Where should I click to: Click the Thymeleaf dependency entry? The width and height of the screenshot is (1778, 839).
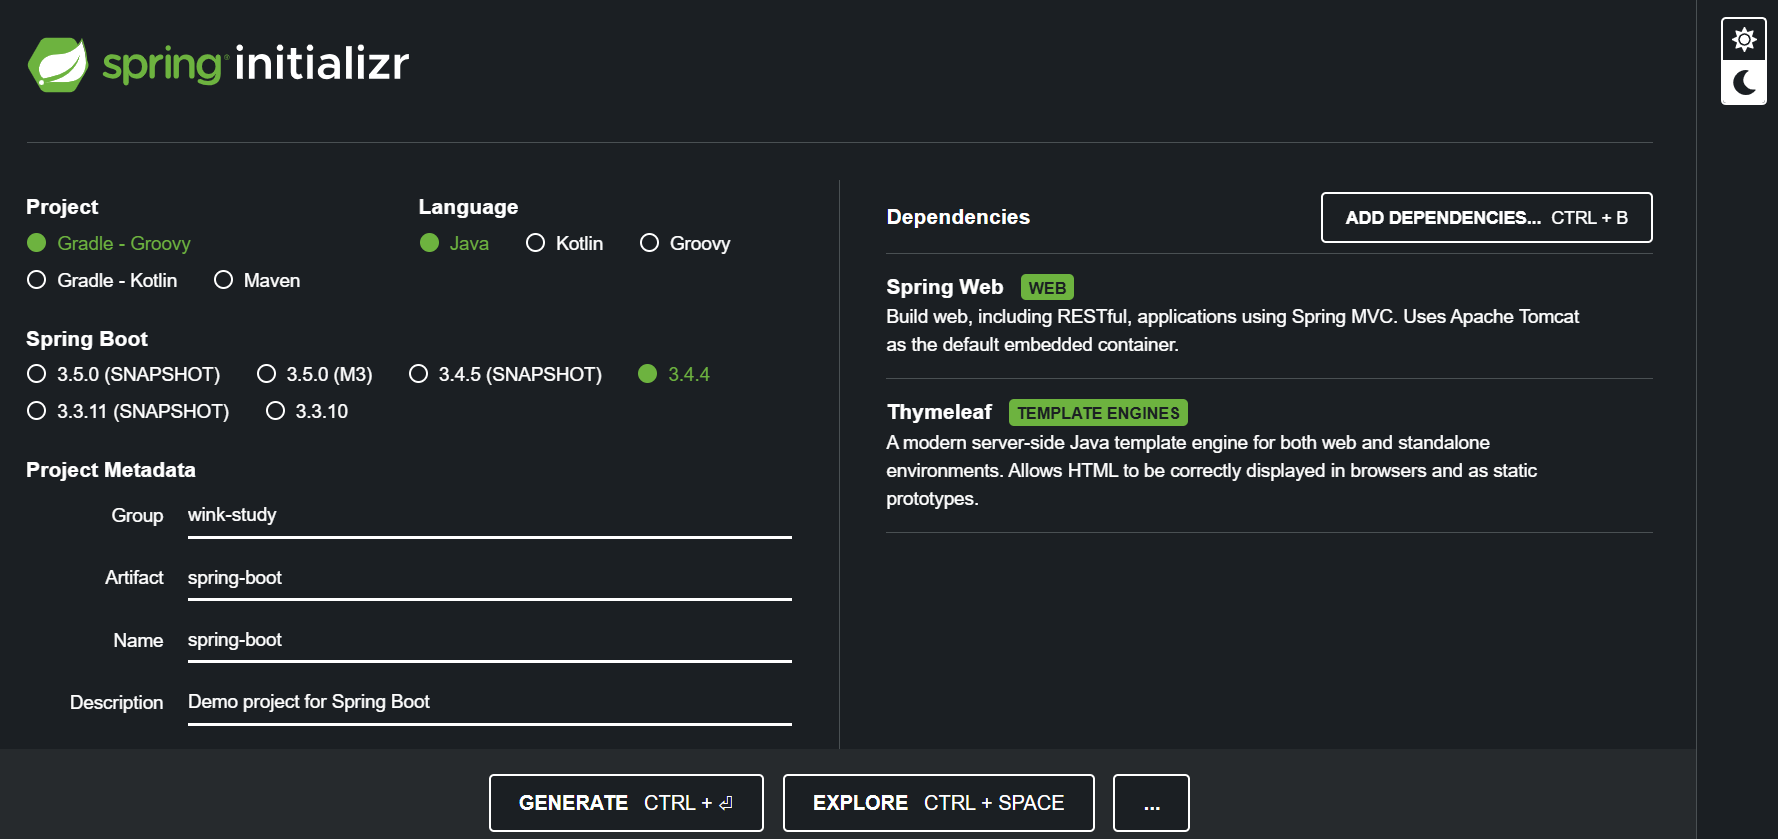[x=1269, y=455]
